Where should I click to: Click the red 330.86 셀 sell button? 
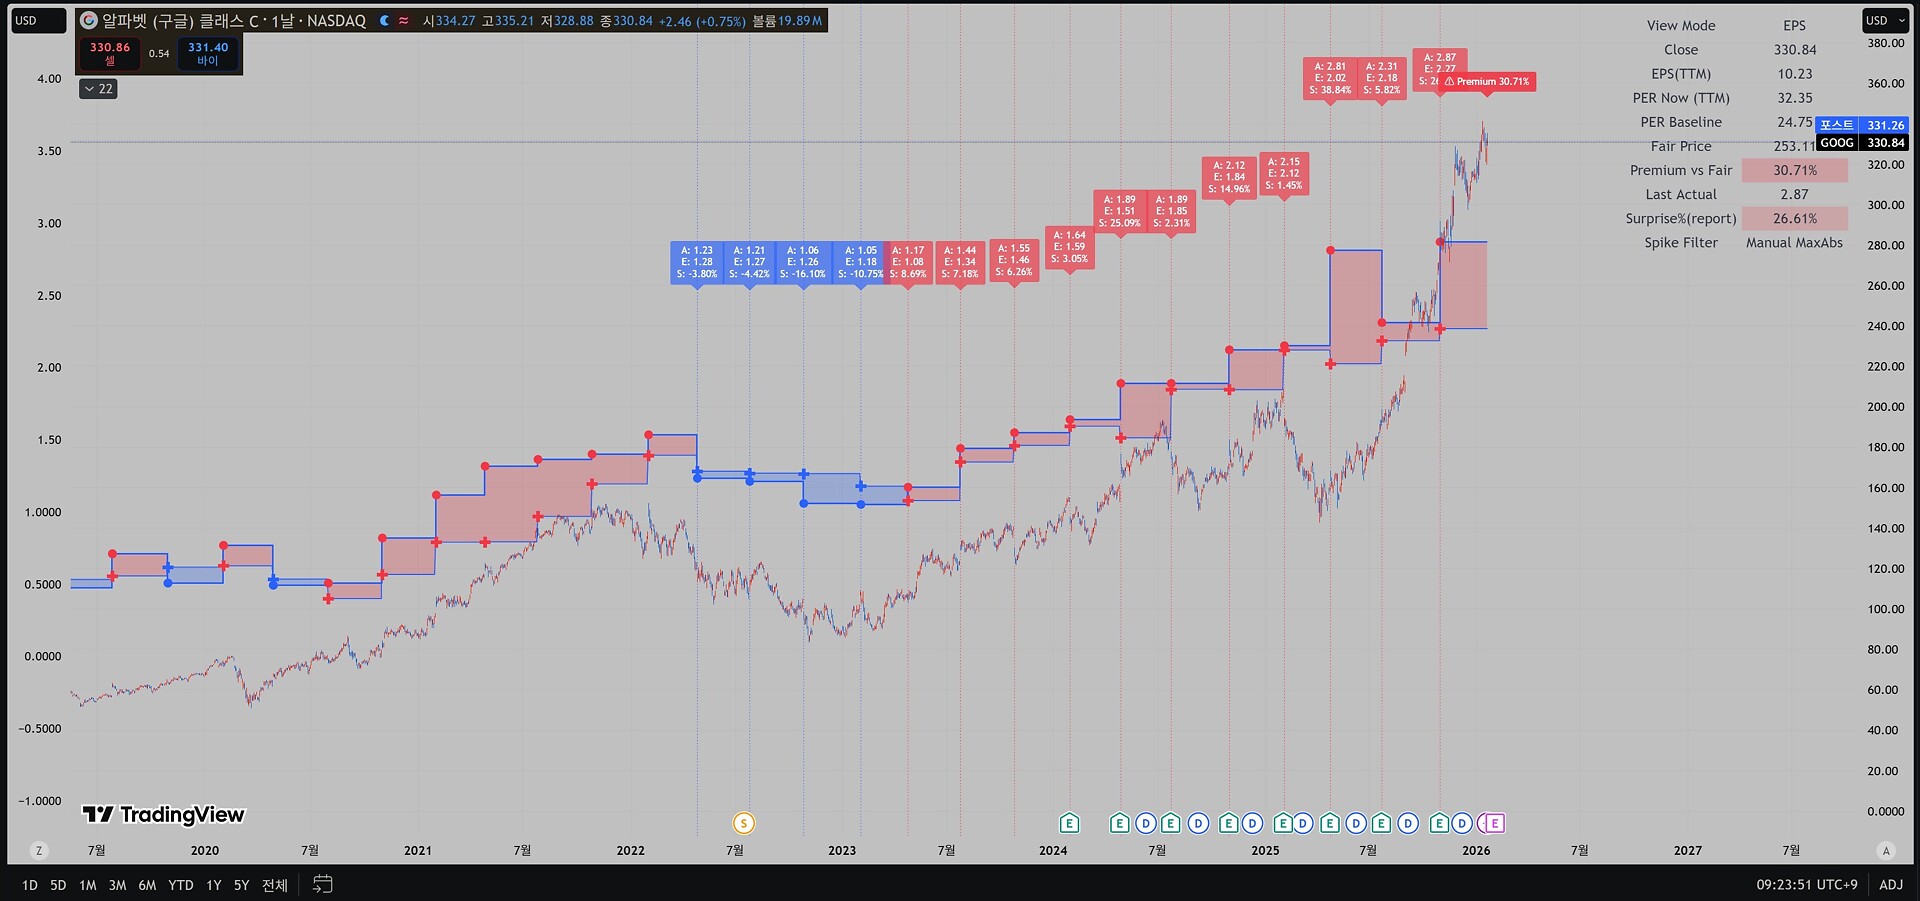110,54
